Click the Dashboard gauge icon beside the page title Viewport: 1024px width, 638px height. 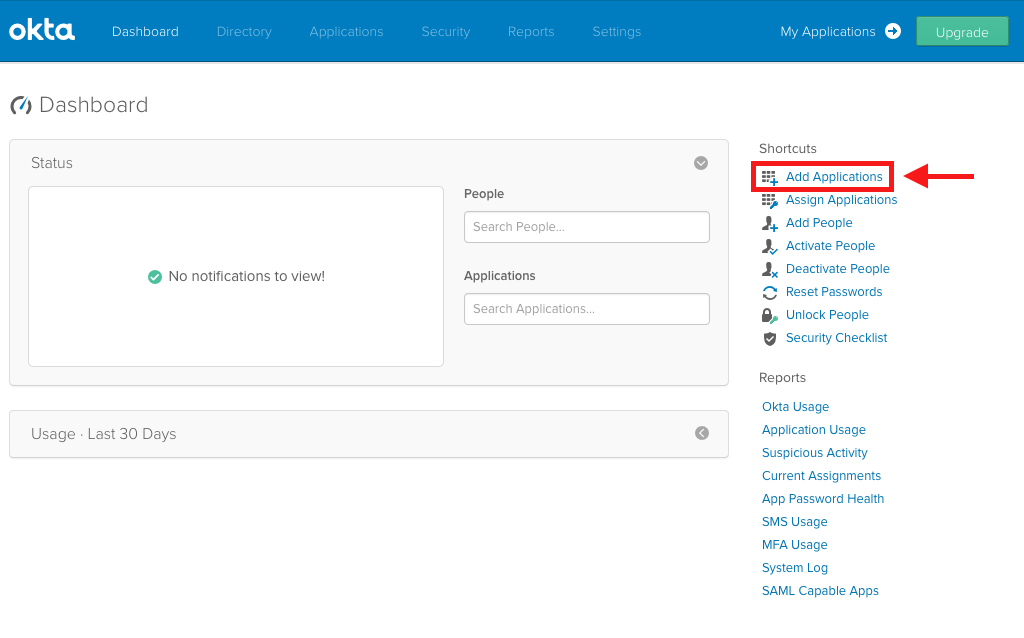(x=21, y=105)
